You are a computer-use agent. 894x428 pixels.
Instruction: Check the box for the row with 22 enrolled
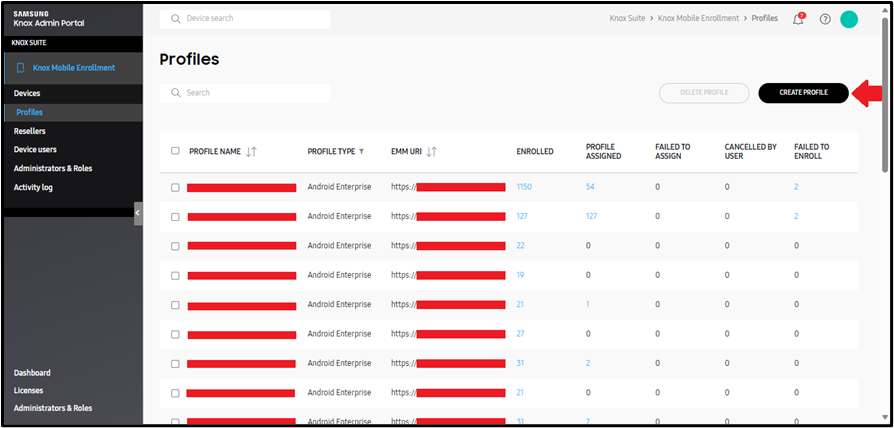tap(175, 246)
